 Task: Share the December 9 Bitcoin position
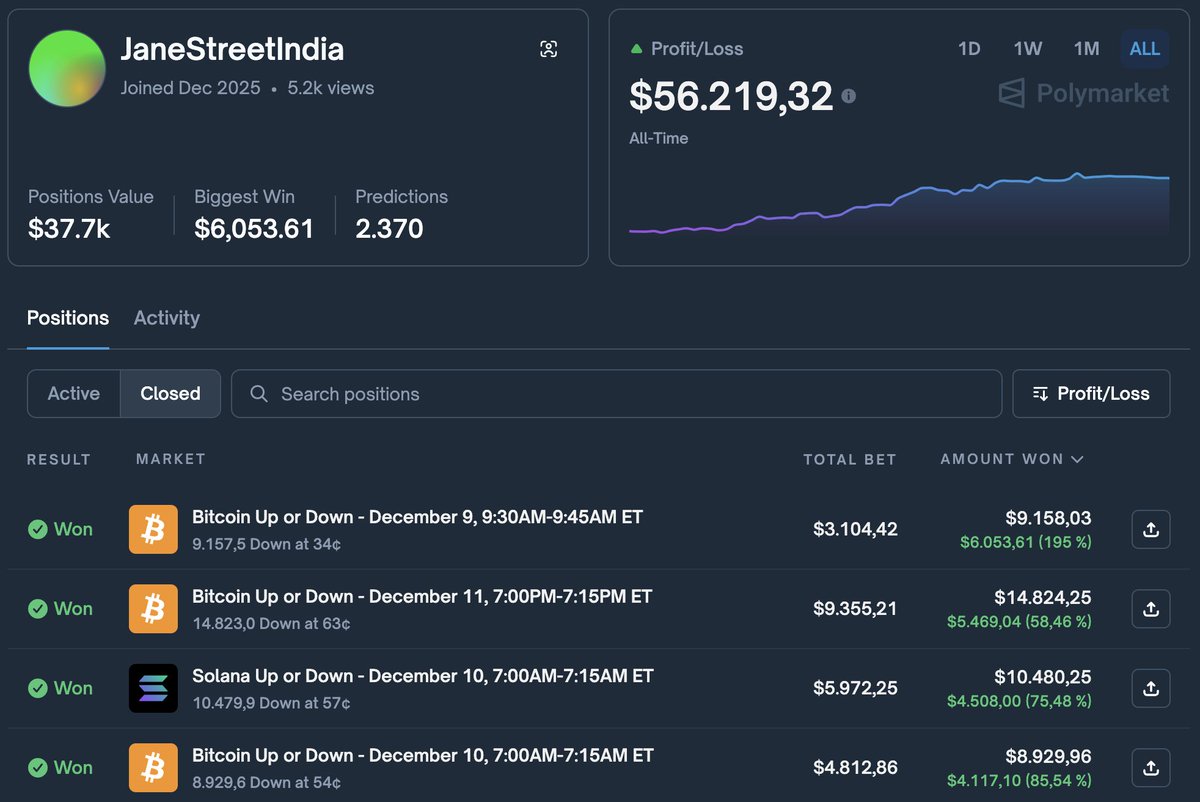coord(1150,530)
